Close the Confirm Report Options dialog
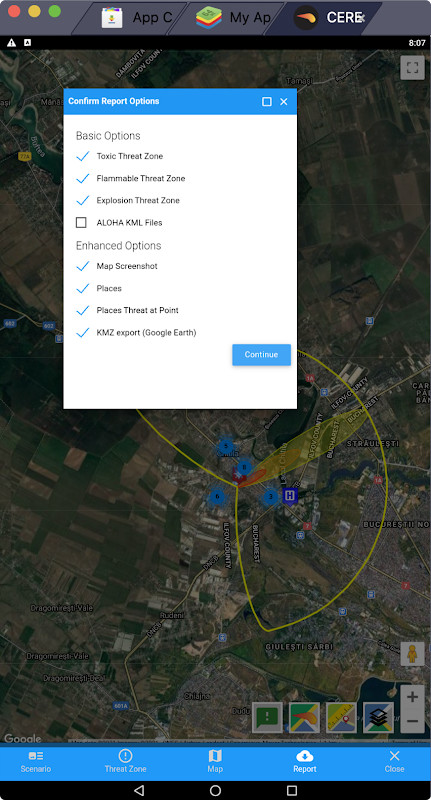431x800 pixels. pyautogui.click(x=284, y=102)
